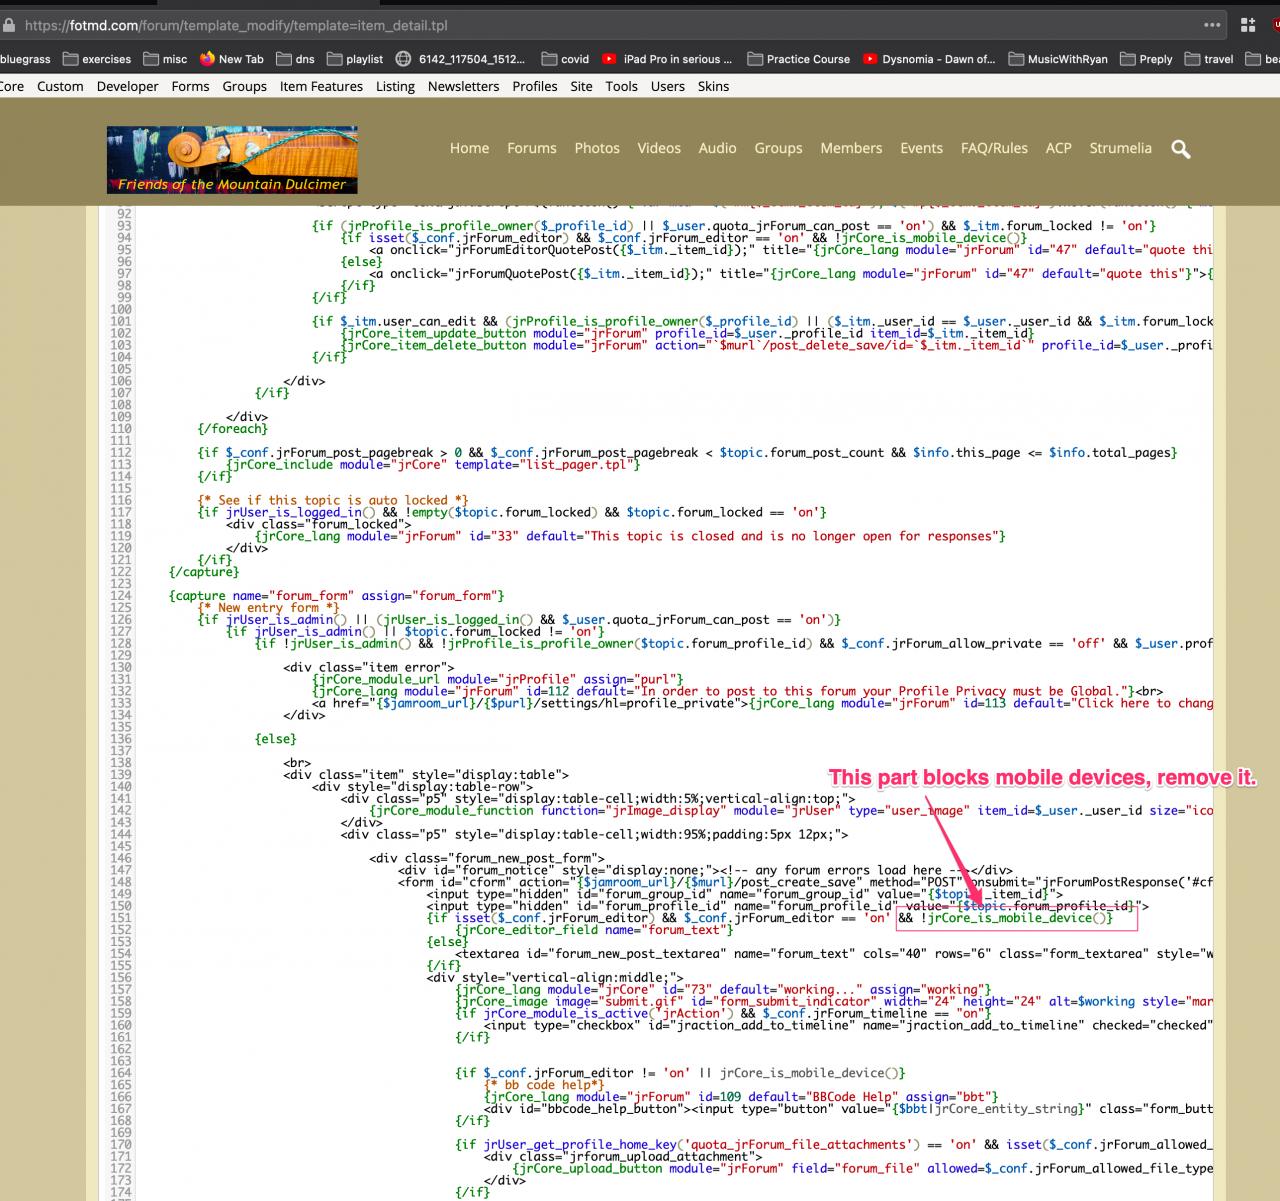Image resolution: width=1280 pixels, height=1201 pixels.
Task: Open the Dysnomia YouTube bookmark
Action: coord(929,59)
